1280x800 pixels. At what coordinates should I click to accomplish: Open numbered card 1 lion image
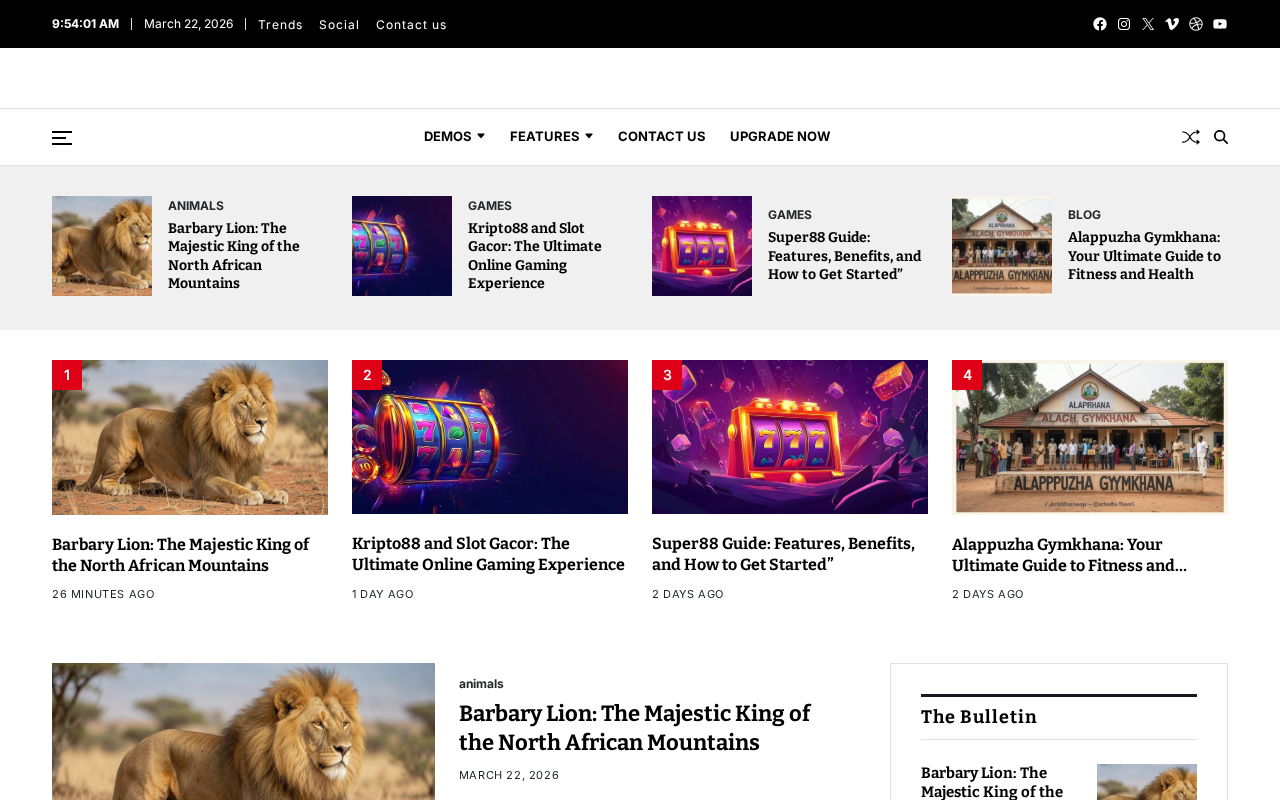[190, 437]
